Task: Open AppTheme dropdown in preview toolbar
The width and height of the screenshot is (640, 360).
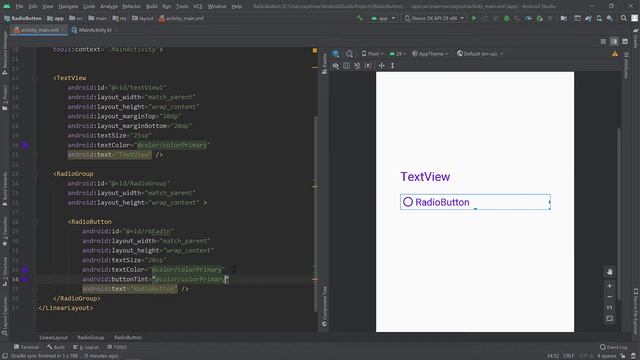Action: [x=430, y=53]
